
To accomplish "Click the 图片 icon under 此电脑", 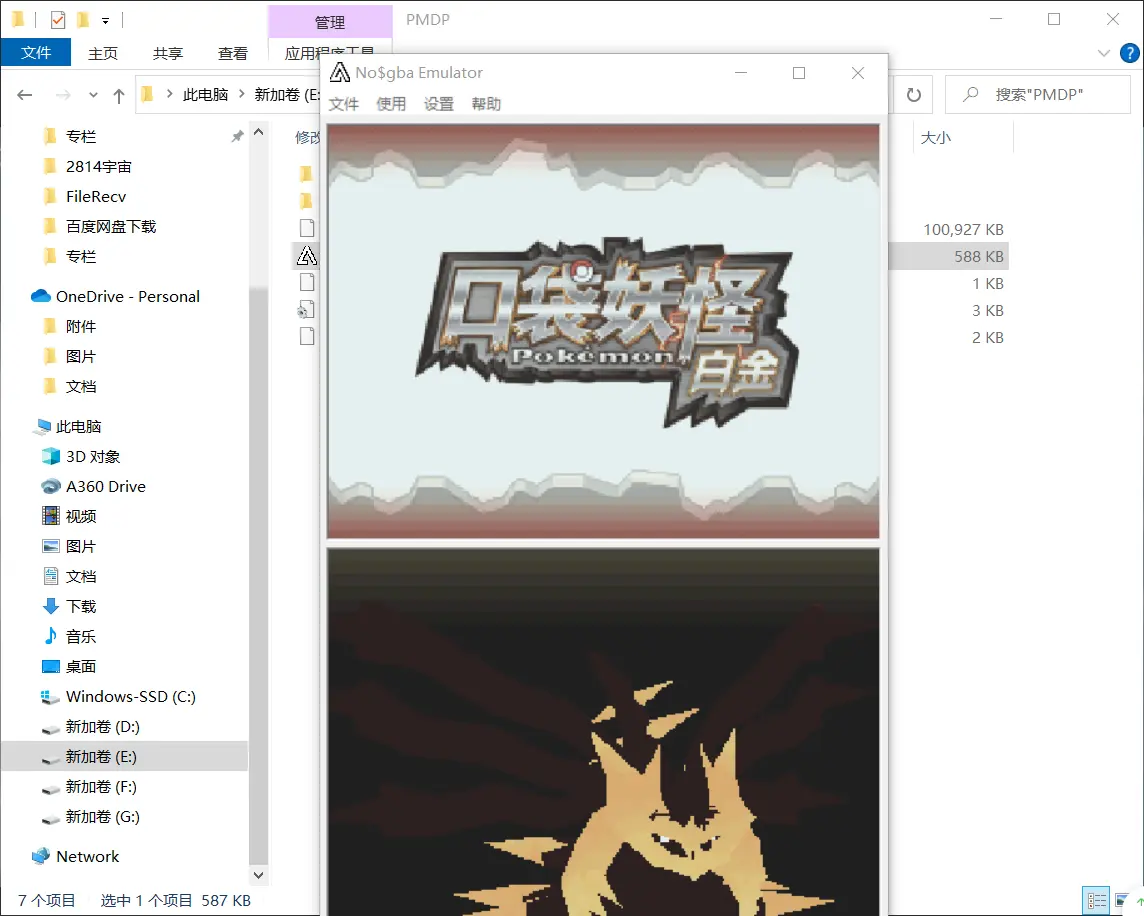I will [x=50, y=546].
